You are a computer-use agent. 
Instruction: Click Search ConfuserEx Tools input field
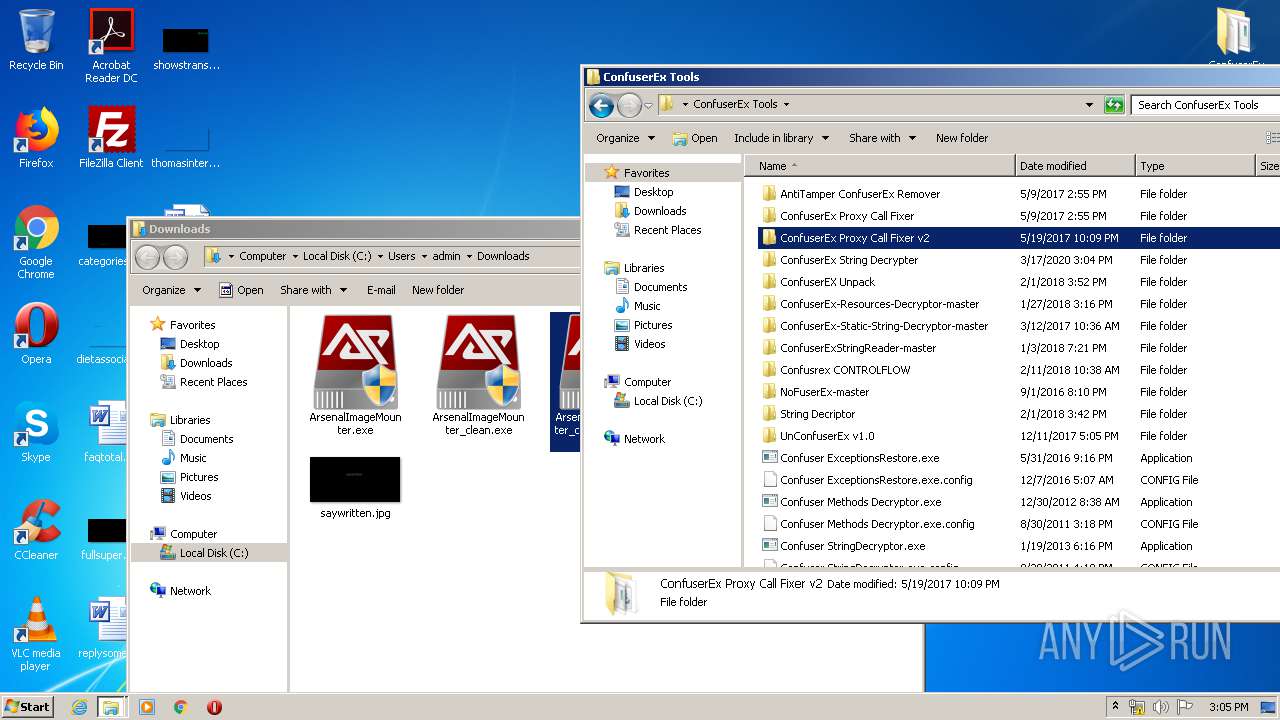click(1206, 105)
